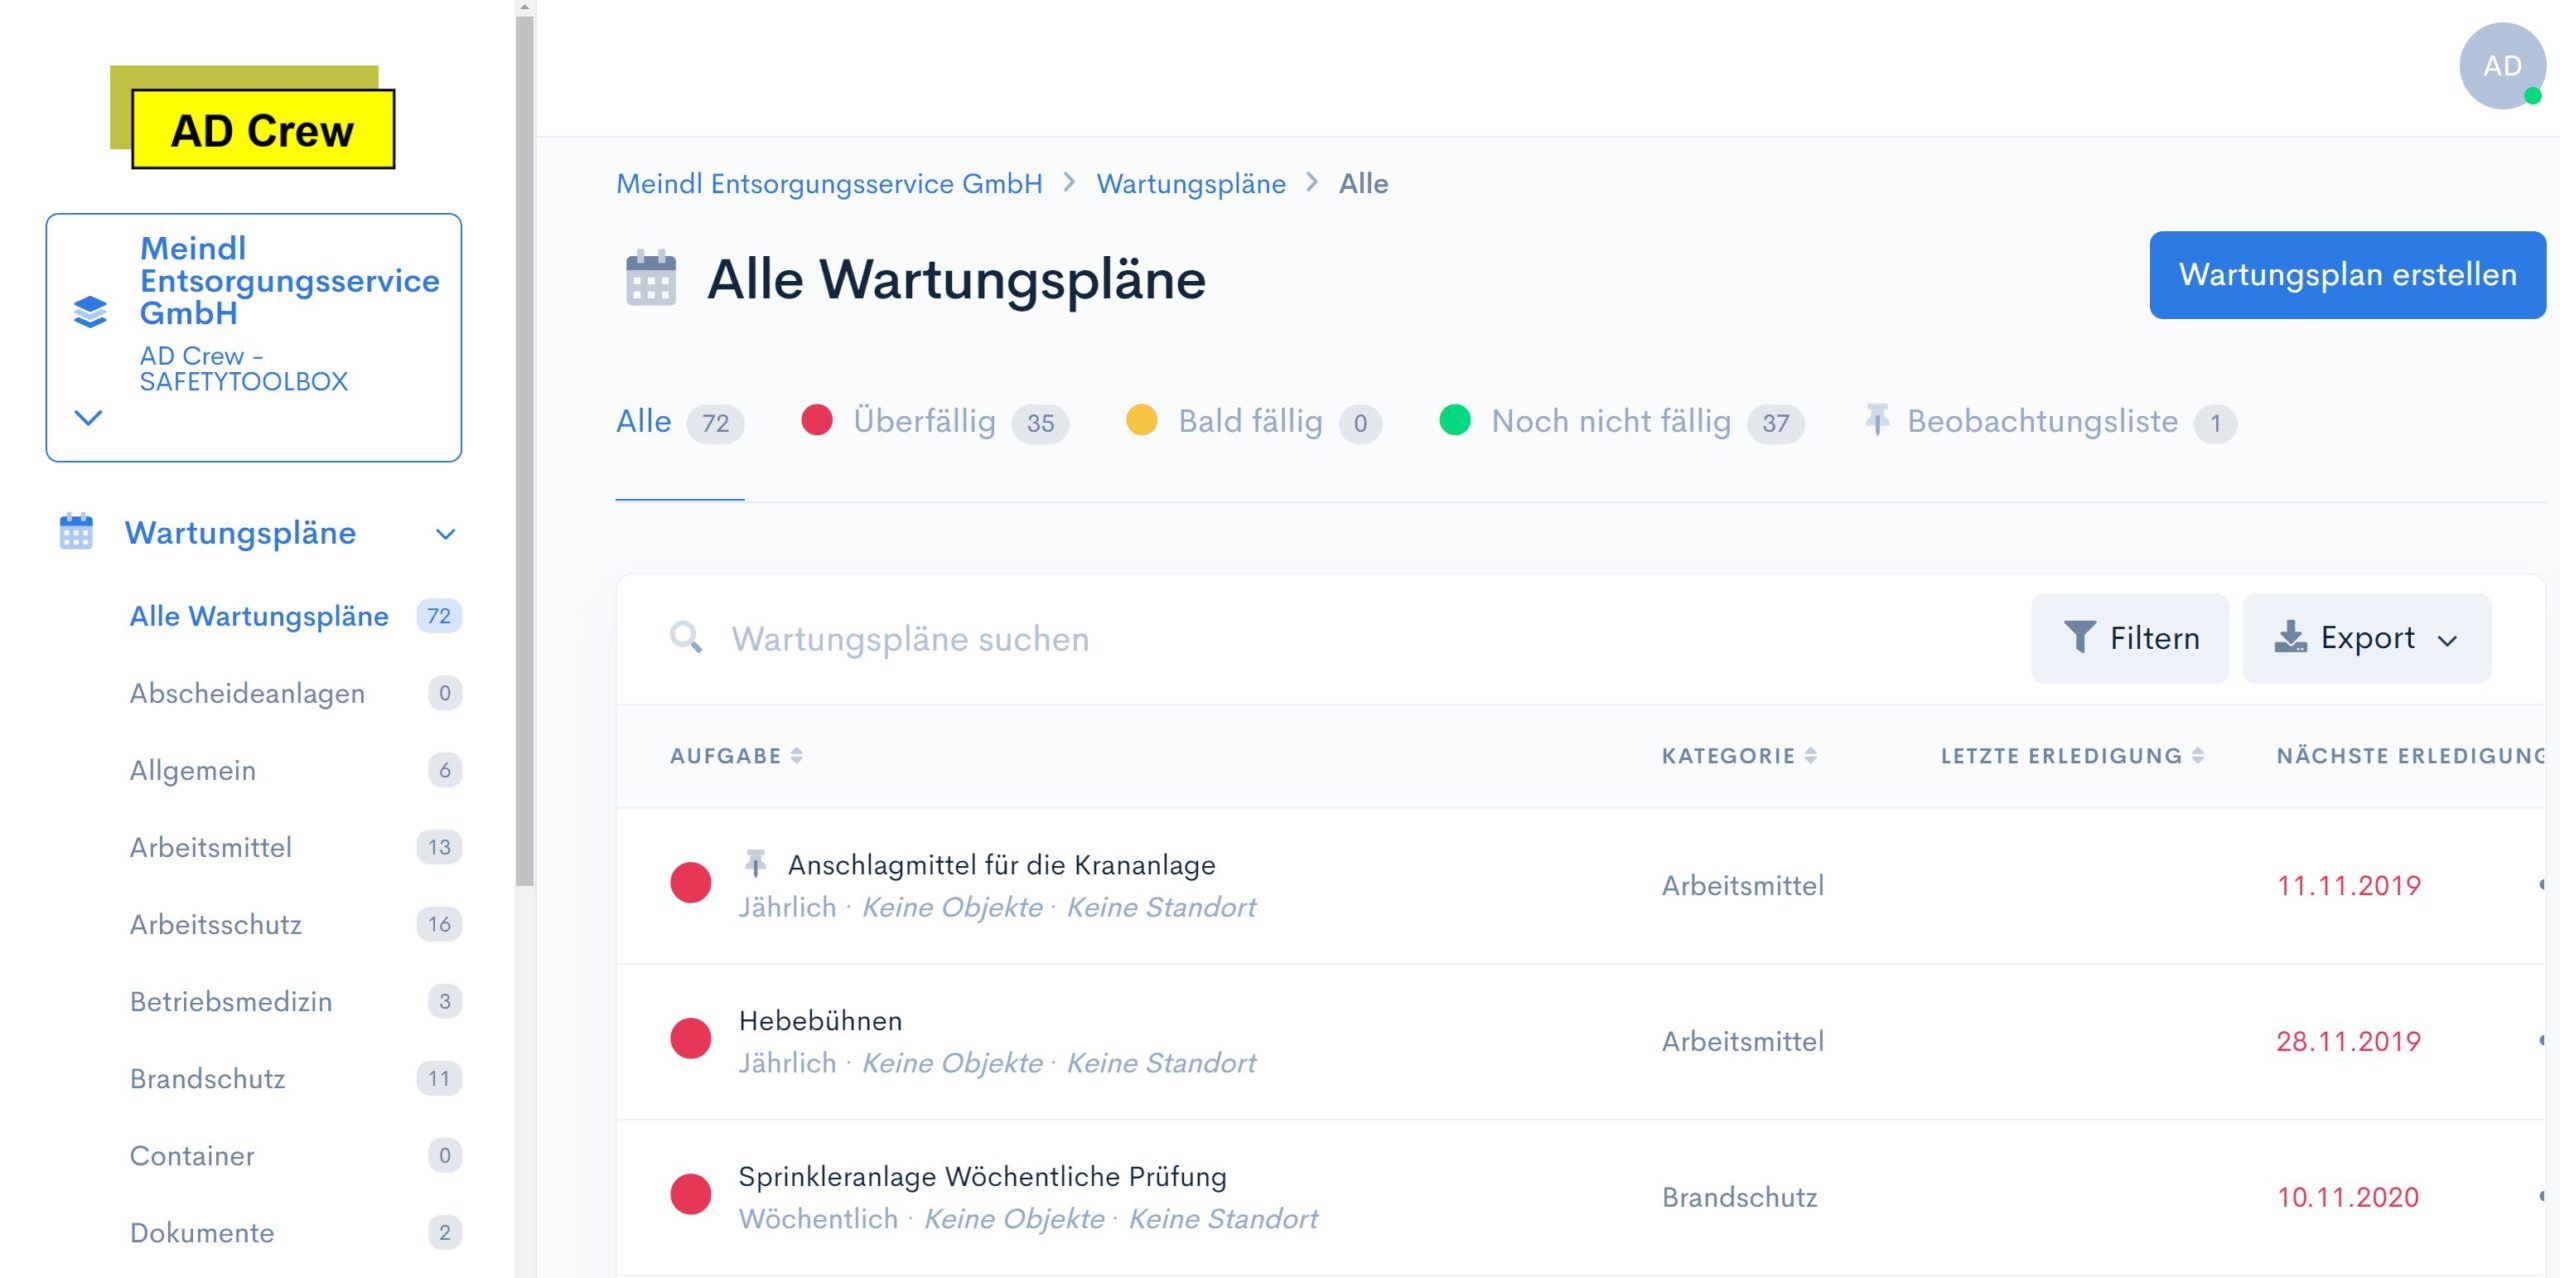Switch to the Überfällig tab
The height and width of the screenshot is (1278, 2560).
(x=924, y=422)
